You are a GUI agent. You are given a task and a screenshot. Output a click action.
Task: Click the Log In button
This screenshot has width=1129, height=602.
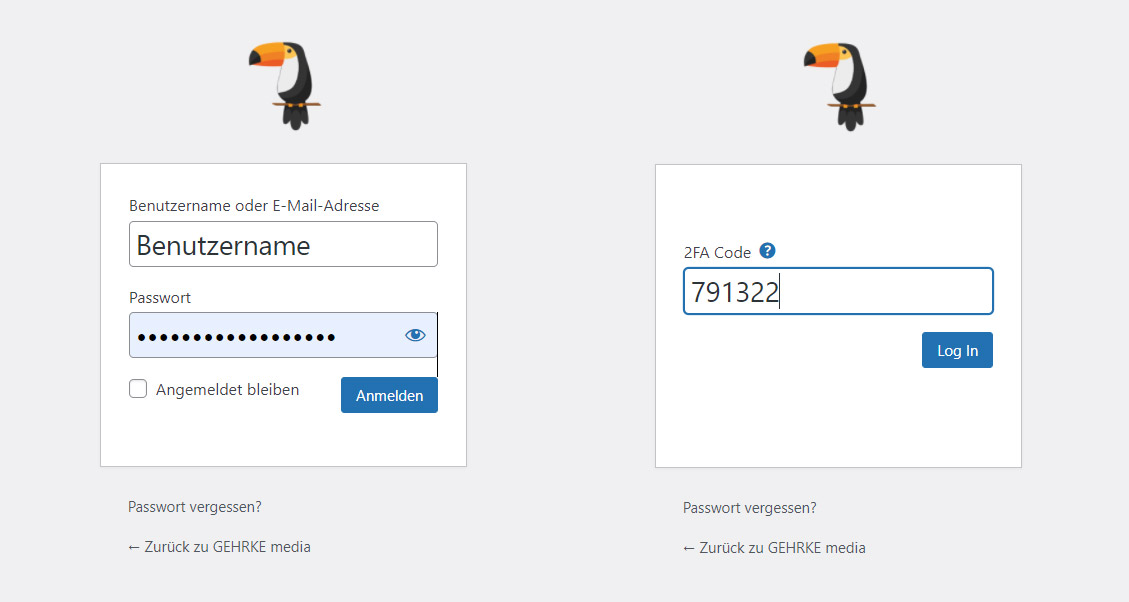click(x=958, y=350)
